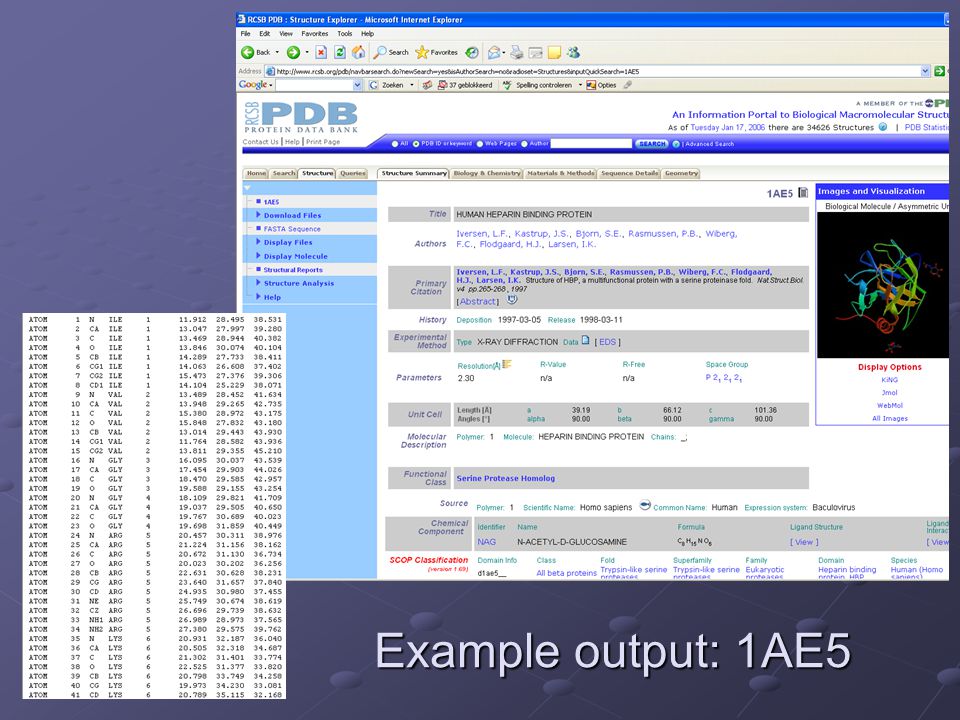Open the Queries tab
Screen dimensions: 960x720
(353, 173)
